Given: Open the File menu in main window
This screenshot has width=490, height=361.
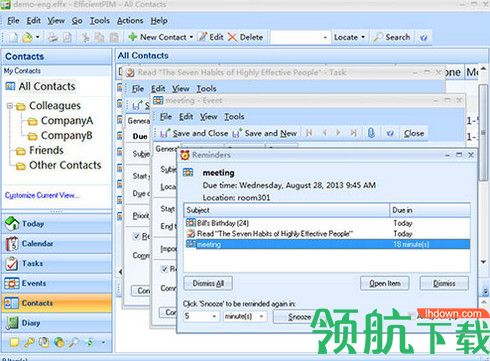Looking at the screenshot, I should (x=13, y=21).
